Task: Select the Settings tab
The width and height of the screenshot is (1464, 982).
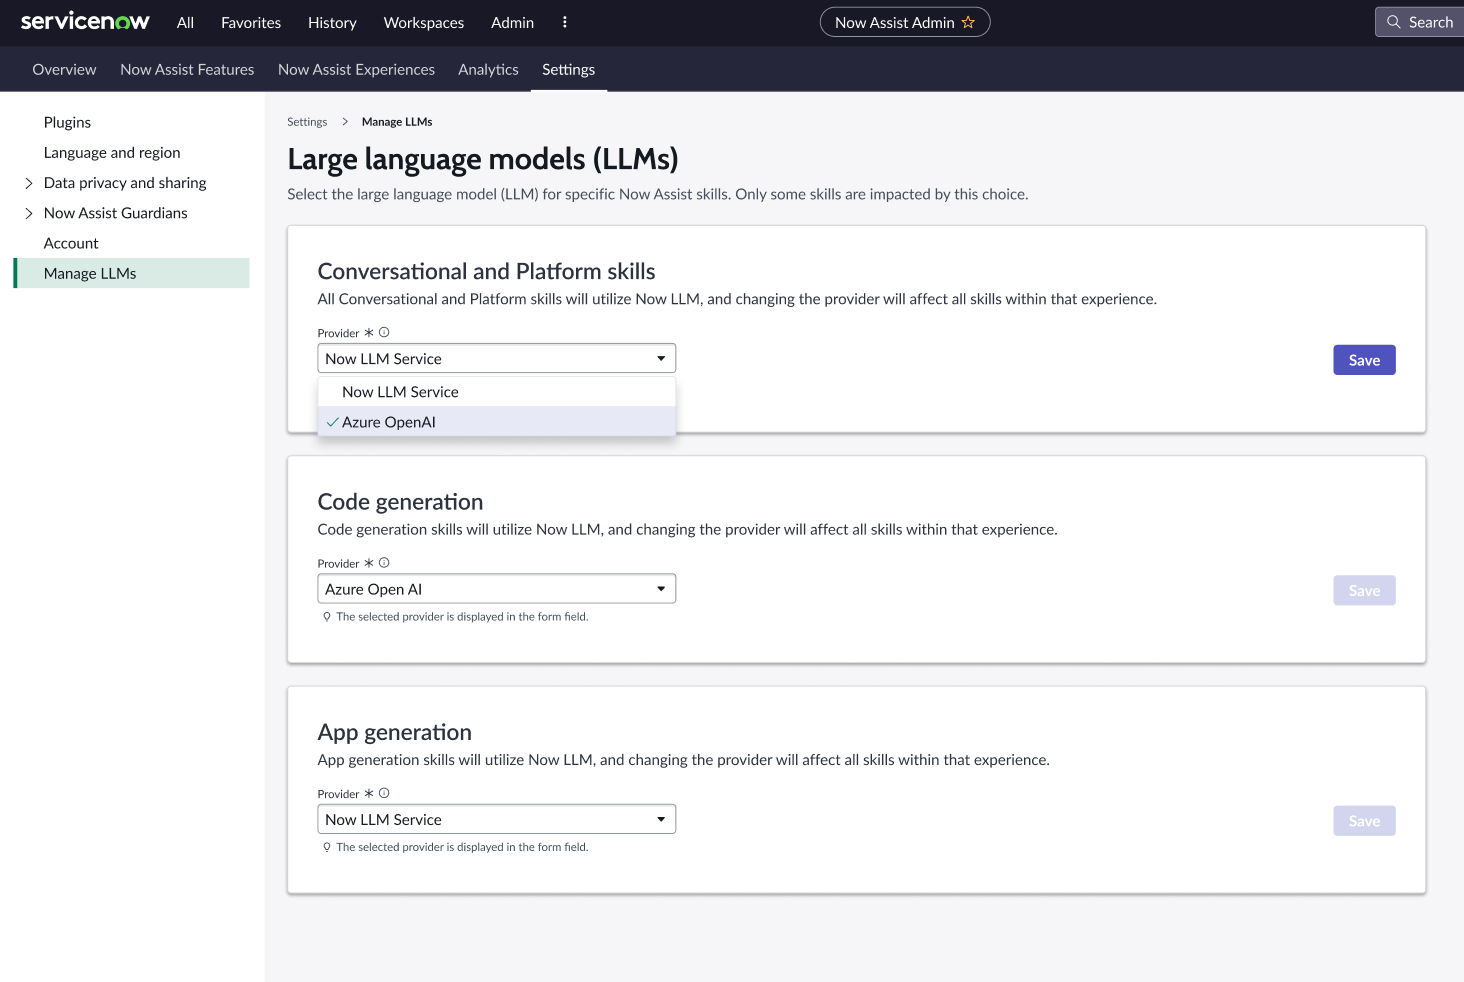Action: point(568,69)
